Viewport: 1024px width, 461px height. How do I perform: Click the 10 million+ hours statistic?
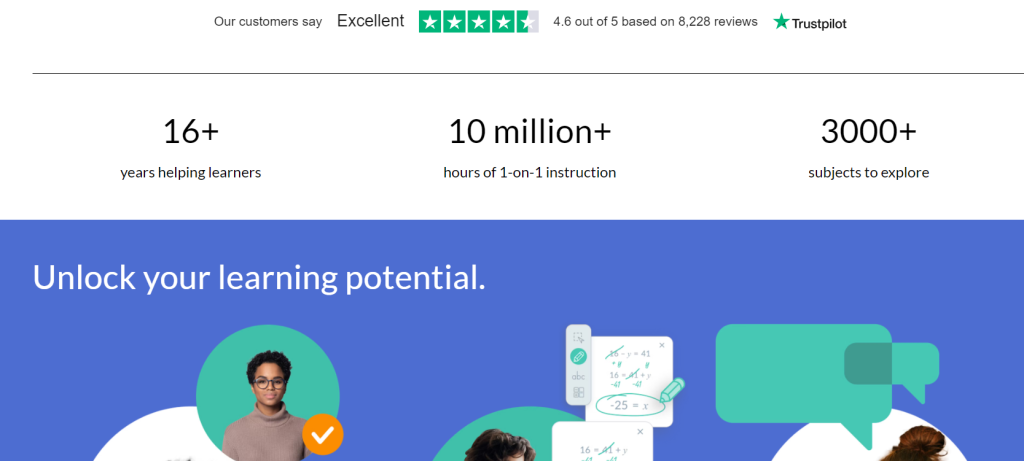click(x=529, y=131)
